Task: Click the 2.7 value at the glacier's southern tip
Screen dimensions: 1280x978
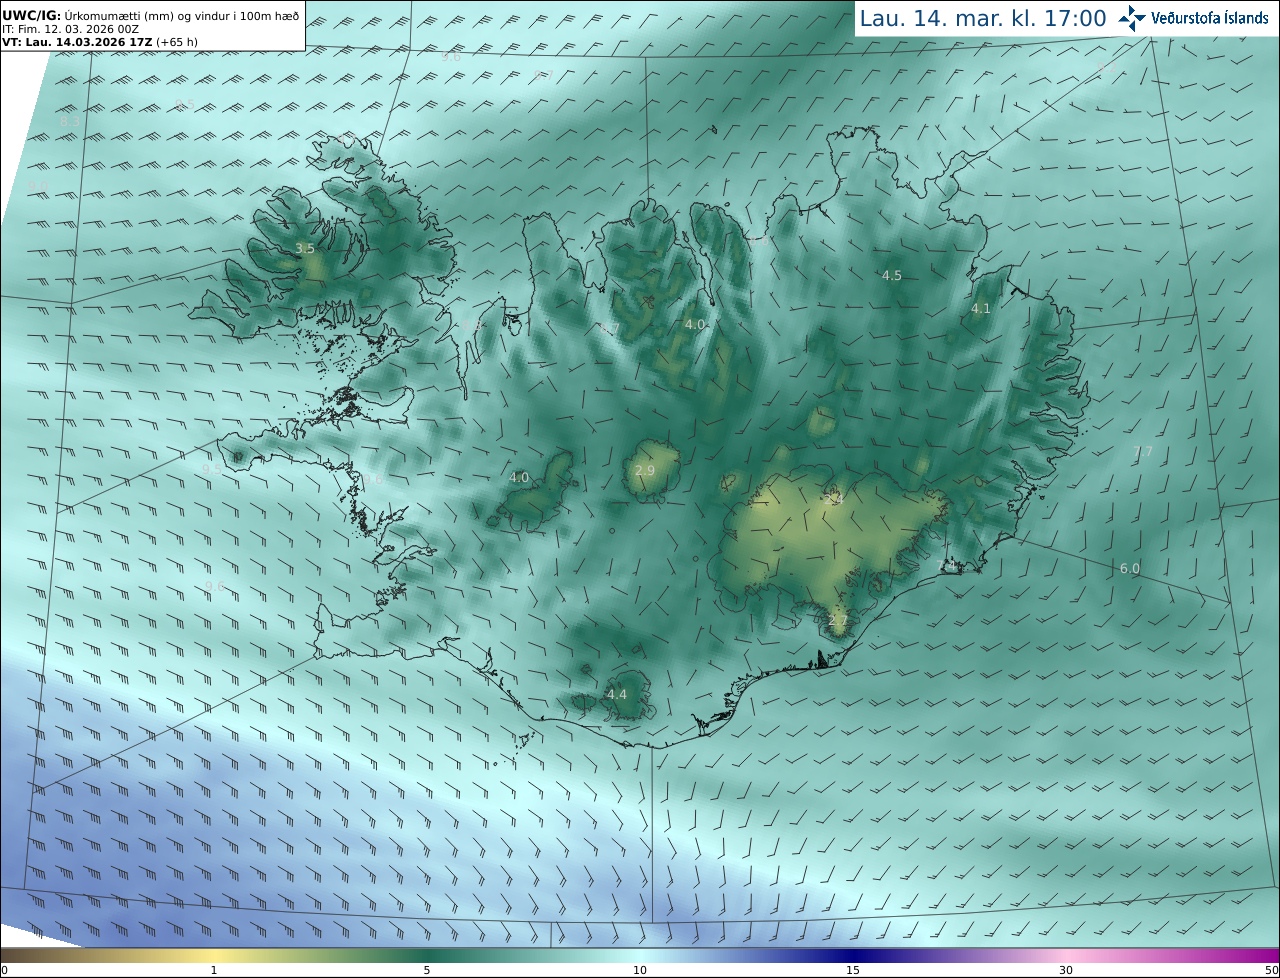Action: pyautogui.click(x=838, y=621)
